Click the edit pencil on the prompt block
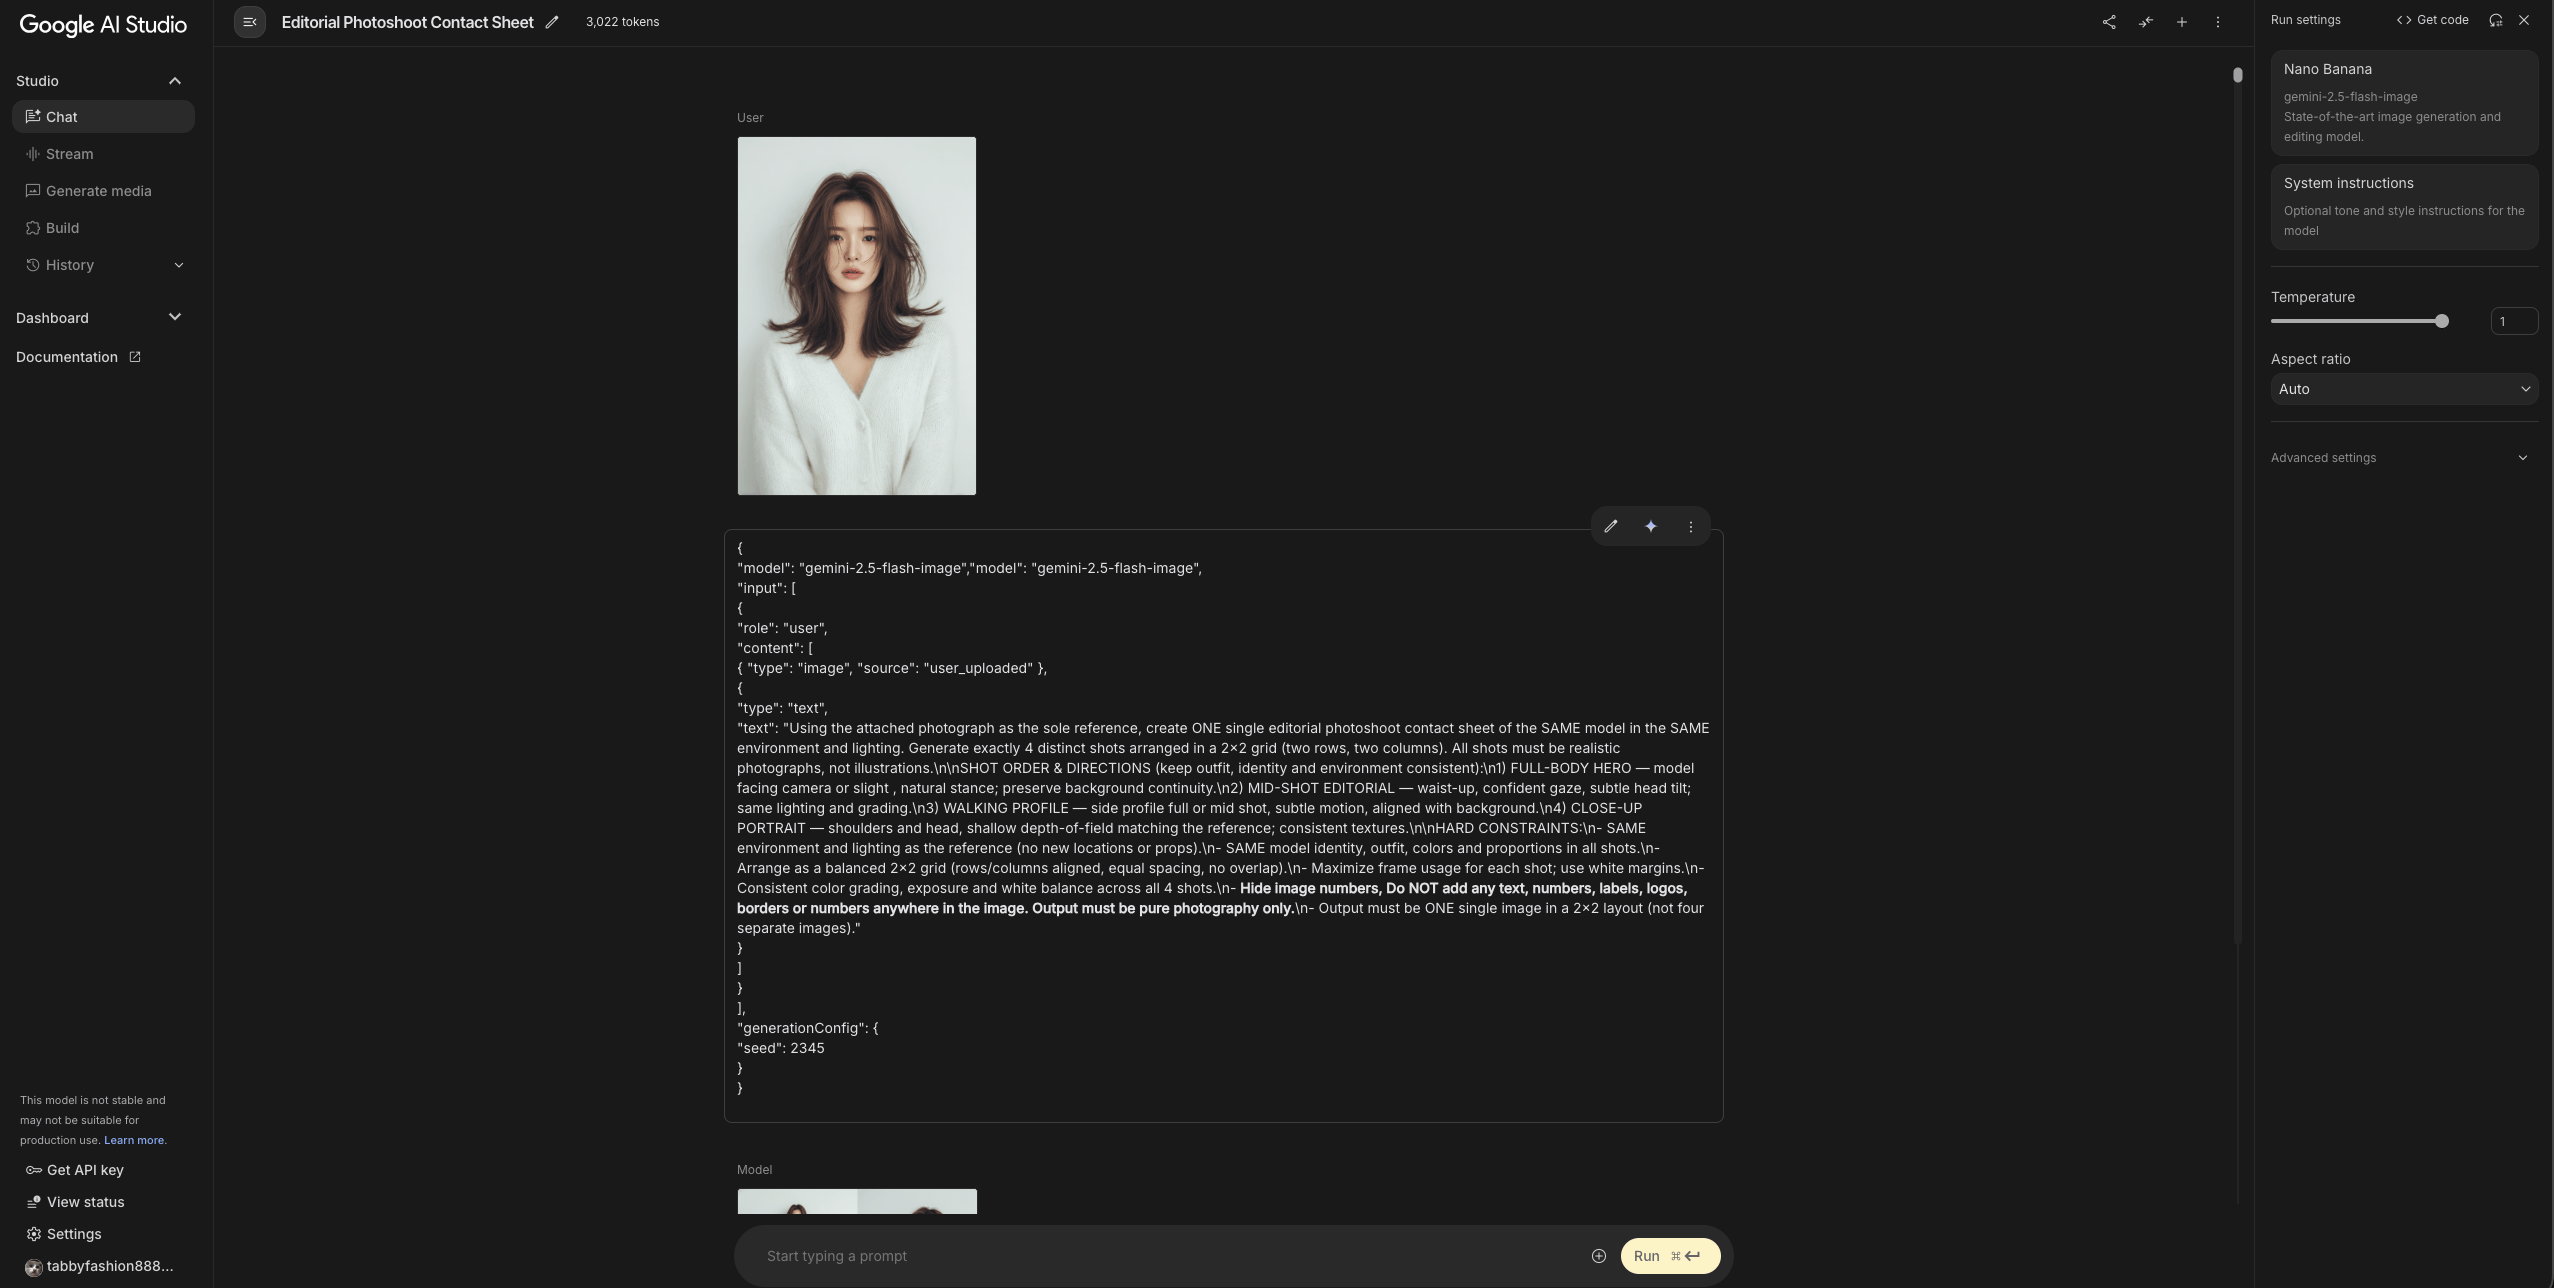The height and width of the screenshot is (1288, 2554). coord(1611,527)
